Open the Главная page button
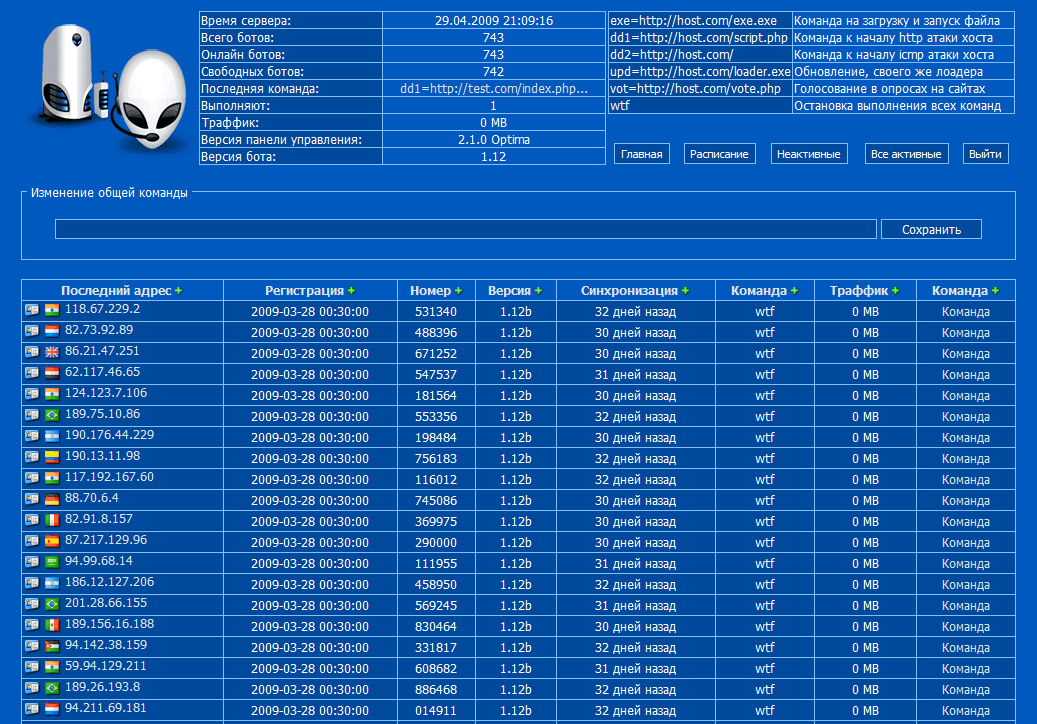 tap(642, 153)
